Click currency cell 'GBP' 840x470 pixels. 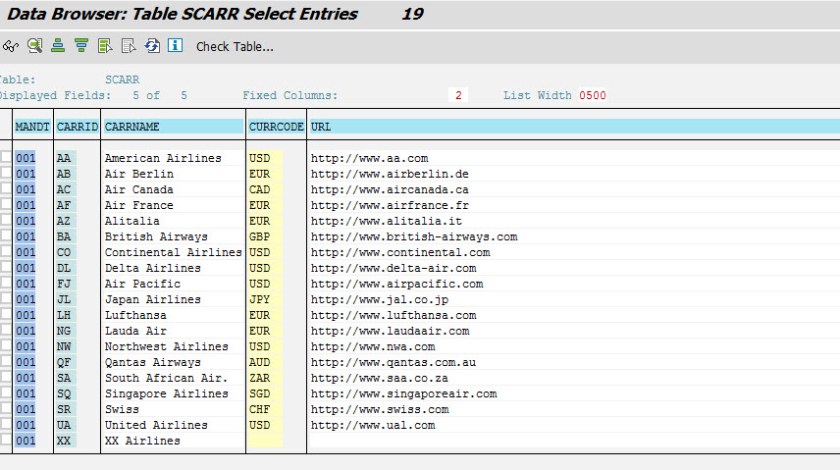[259, 236]
